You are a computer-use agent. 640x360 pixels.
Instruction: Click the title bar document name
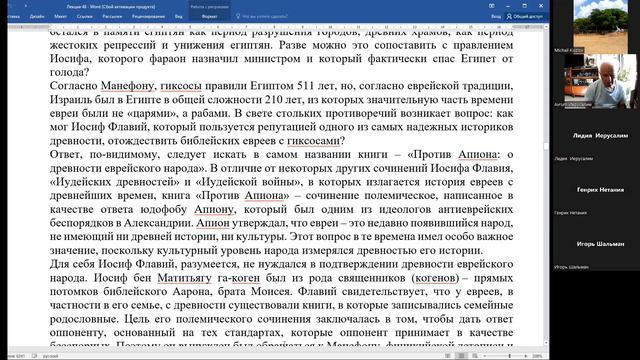click(111, 7)
